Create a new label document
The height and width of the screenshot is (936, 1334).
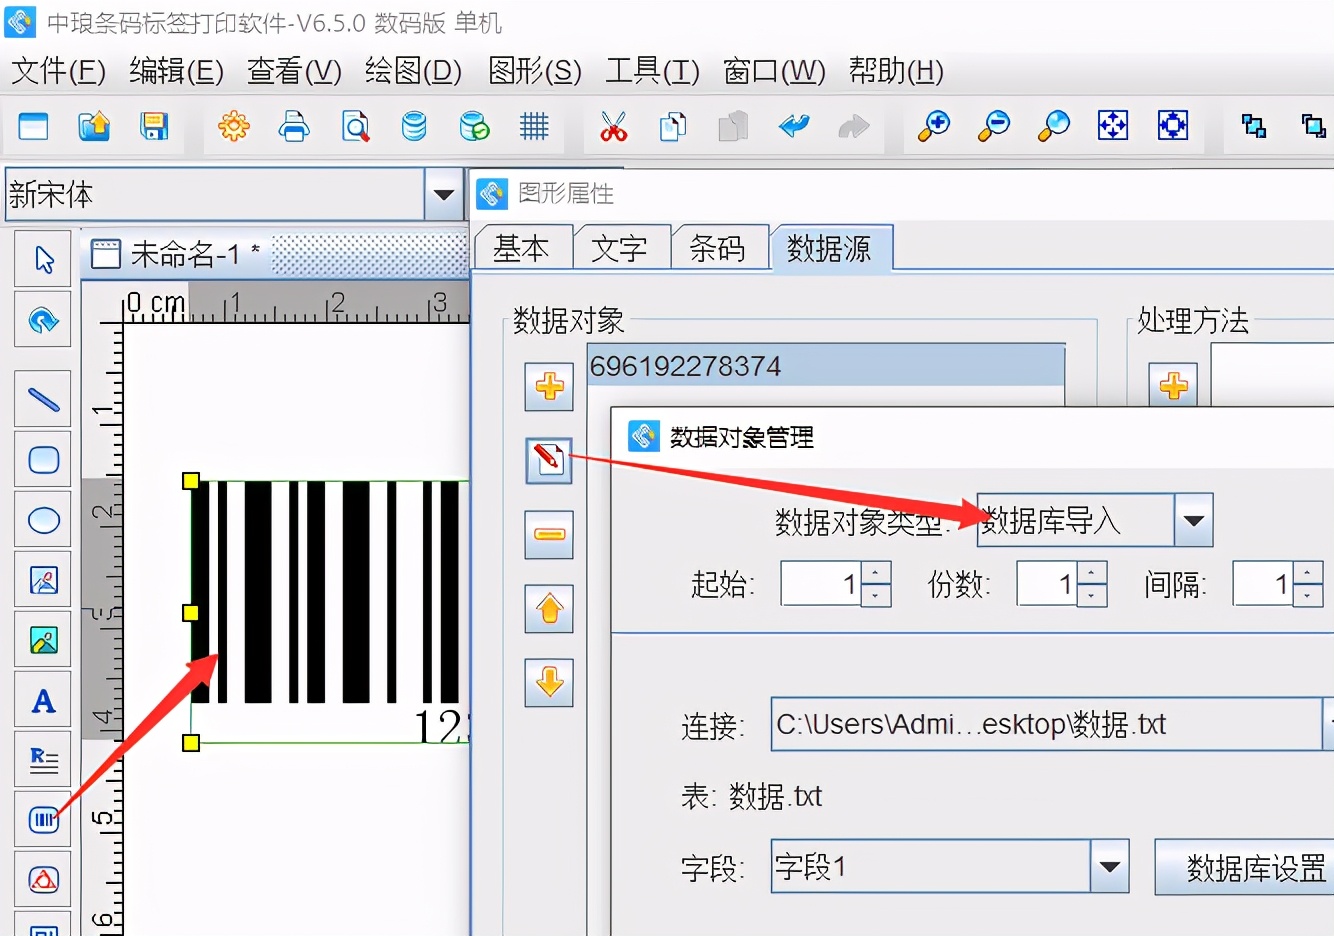pyautogui.click(x=34, y=126)
